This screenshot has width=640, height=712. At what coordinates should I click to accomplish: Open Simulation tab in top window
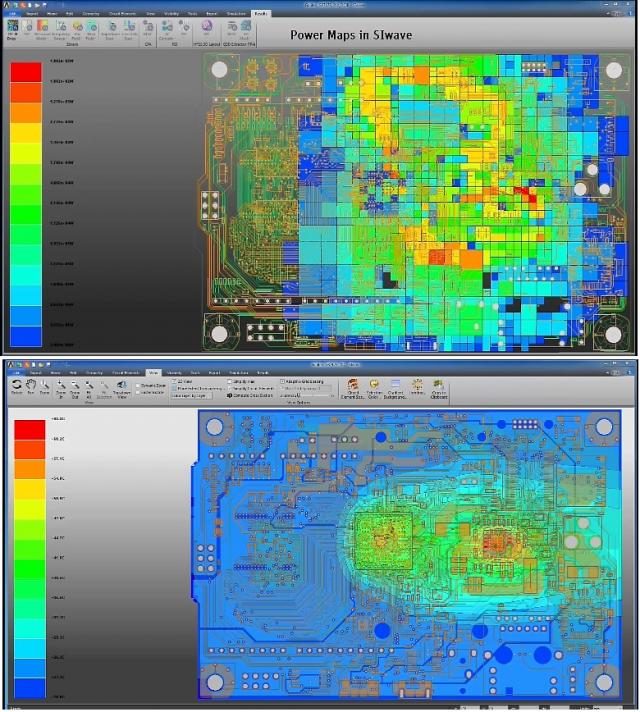coord(236,14)
